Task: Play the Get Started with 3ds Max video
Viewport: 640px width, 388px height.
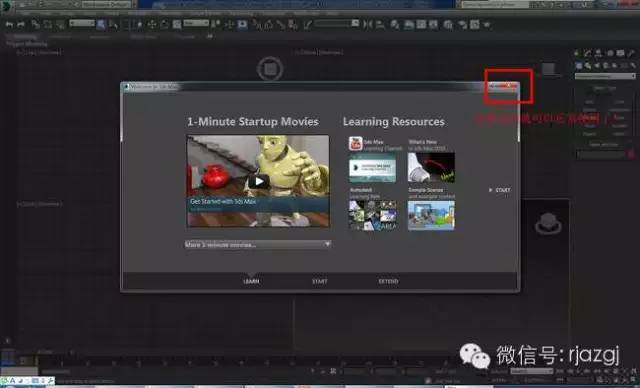Action: coord(258,182)
